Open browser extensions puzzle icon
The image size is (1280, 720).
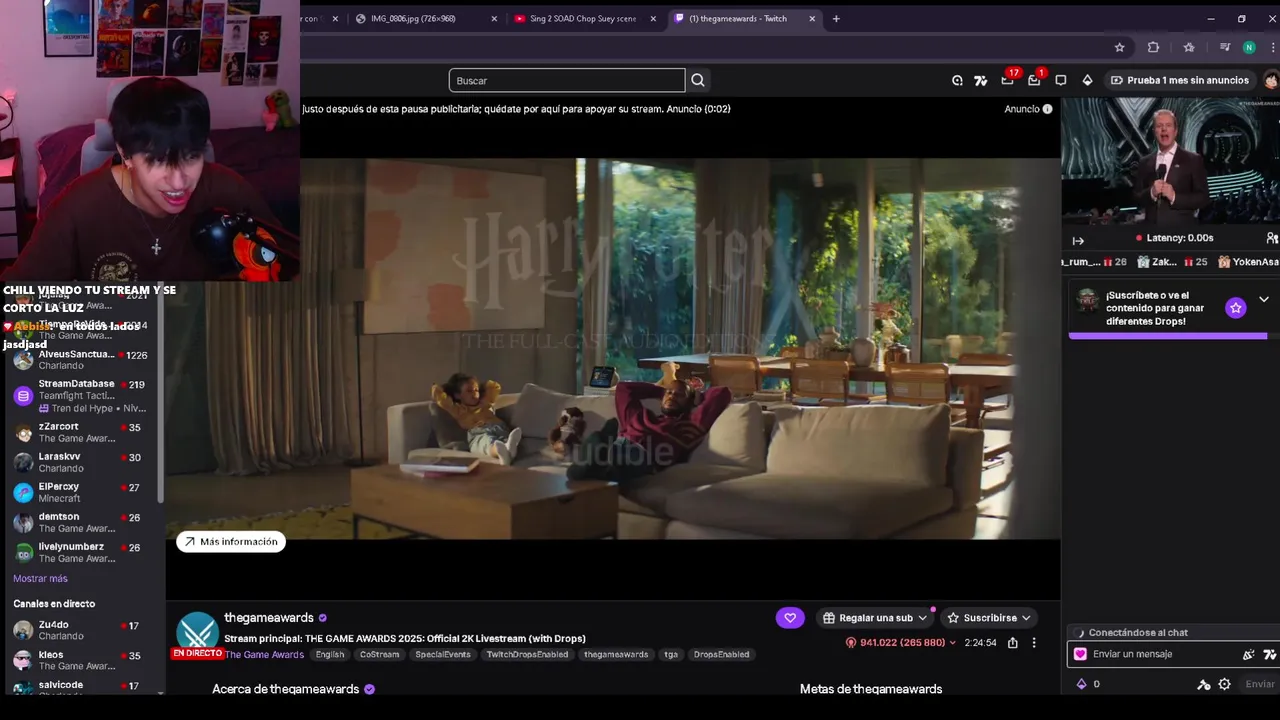[1153, 47]
